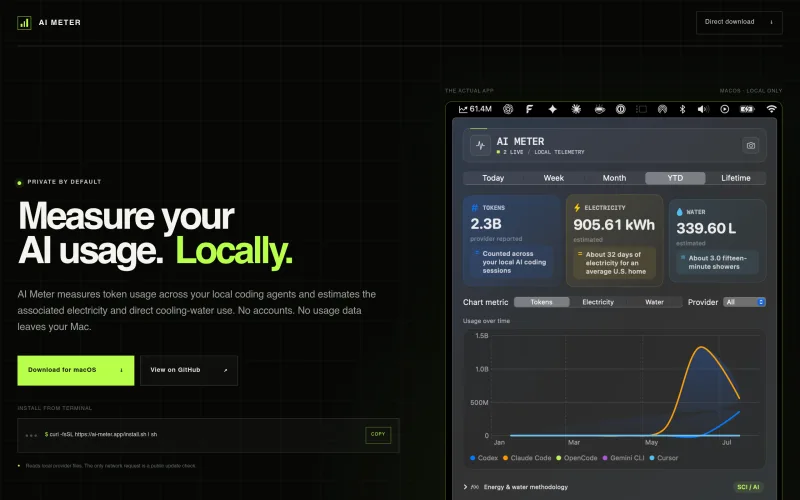Click the dashed rectangle icon in menu bar
The width and height of the screenshot is (800, 500).
[x=641, y=109]
